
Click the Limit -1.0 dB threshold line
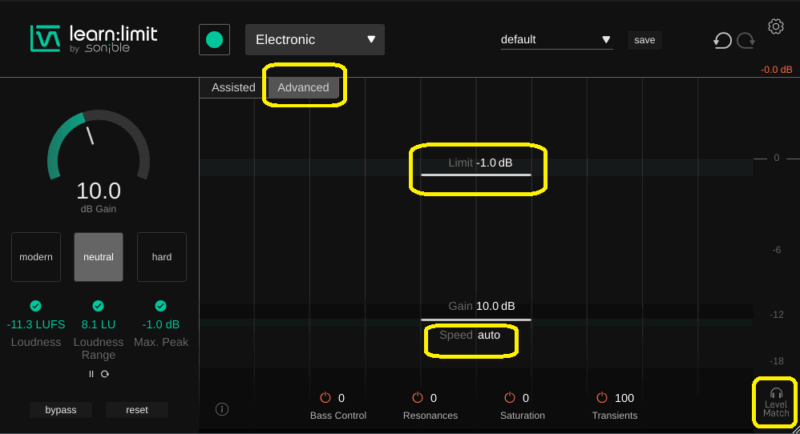point(483,174)
